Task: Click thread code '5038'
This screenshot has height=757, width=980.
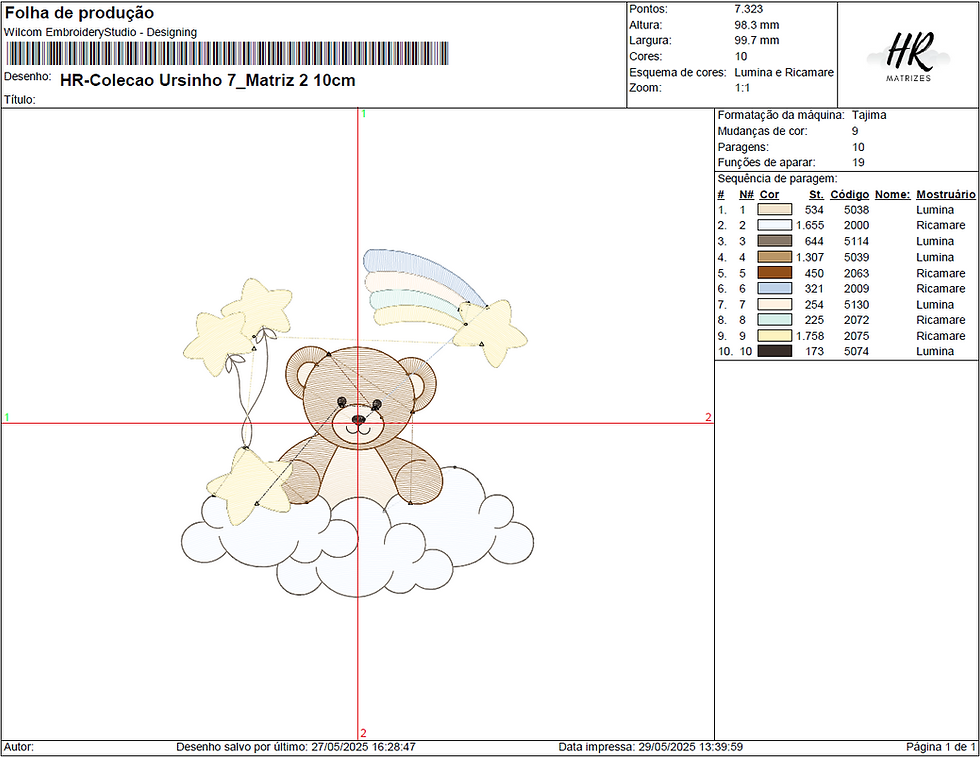Action: (856, 210)
